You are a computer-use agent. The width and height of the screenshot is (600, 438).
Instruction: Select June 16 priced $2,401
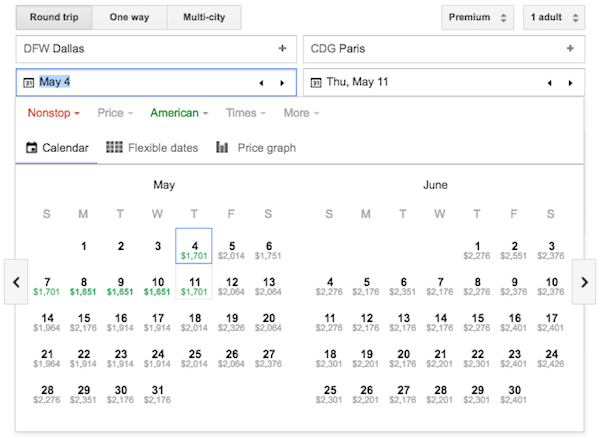tap(514, 322)
